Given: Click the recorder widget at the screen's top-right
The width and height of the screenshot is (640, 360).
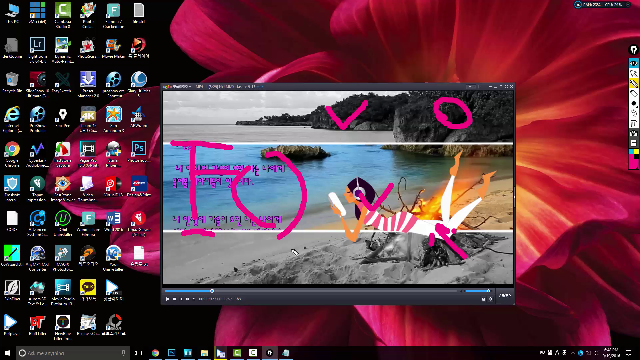Looking at the screenshot, I should click(x=602, y=4).
